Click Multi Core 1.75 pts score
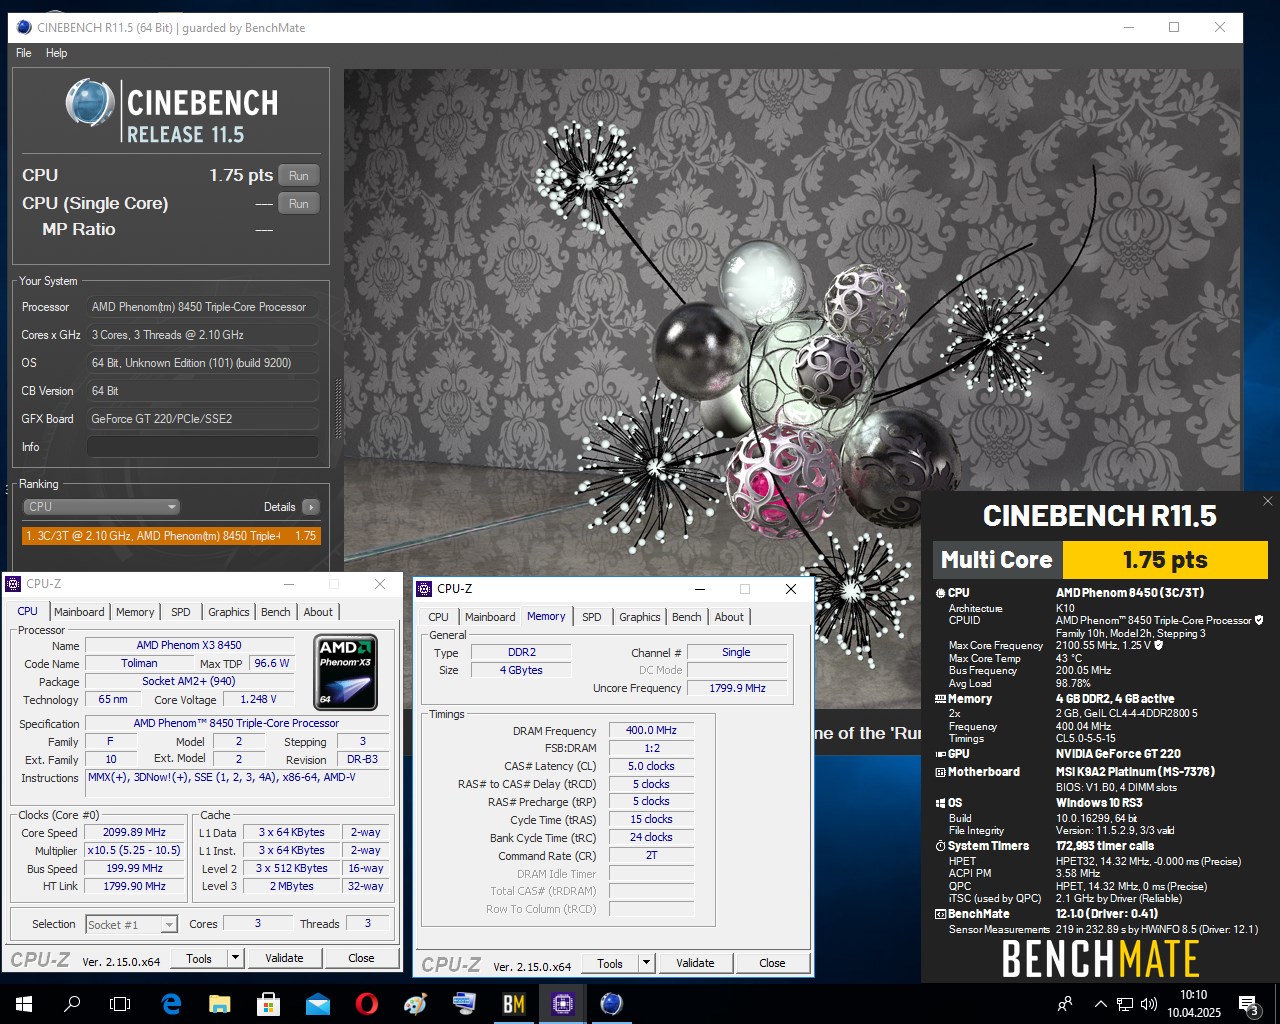 click(x=1165, y=560)
